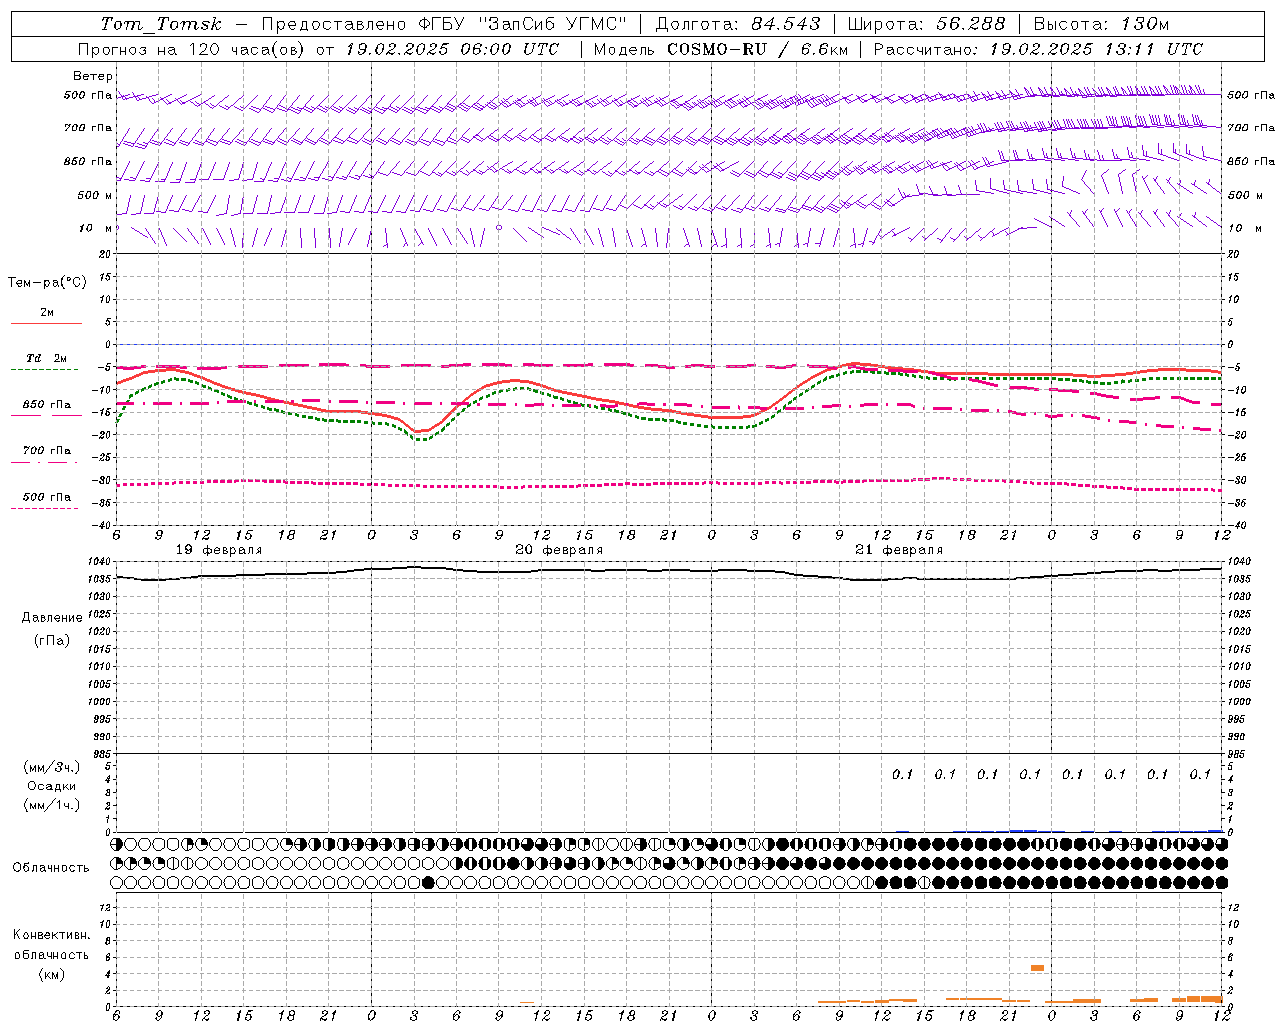Click the (км) unit under convective cloudiness
This screenshot has height=1024, width=1280.
[51, 974]
